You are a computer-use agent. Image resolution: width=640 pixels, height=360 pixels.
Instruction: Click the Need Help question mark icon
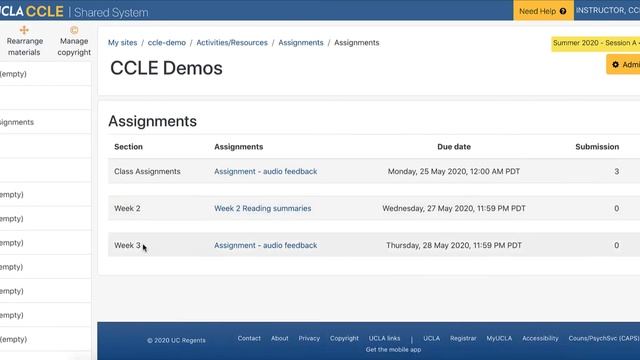point(563,11)
